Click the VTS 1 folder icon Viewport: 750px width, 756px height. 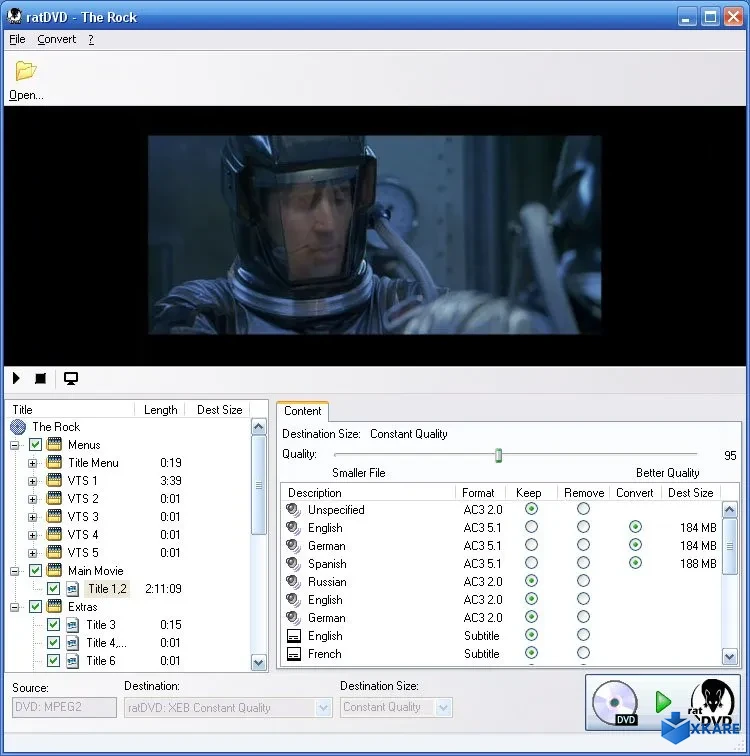pyautogui.click(x=54, y=480)
